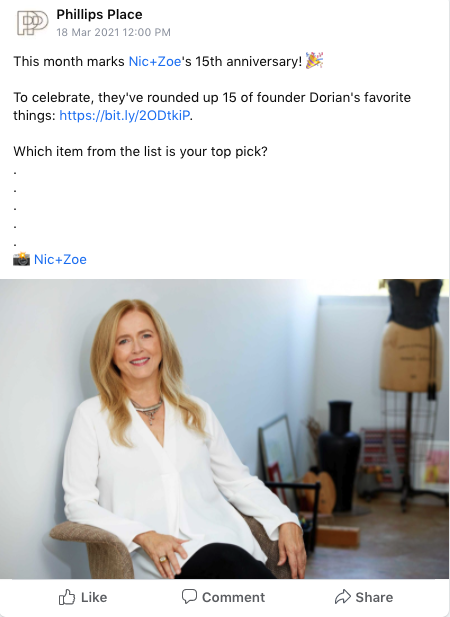Open the Nic+Zoe mention in first sentence
Viewport: 450px width, 617px height.
[x=155, y=61]
